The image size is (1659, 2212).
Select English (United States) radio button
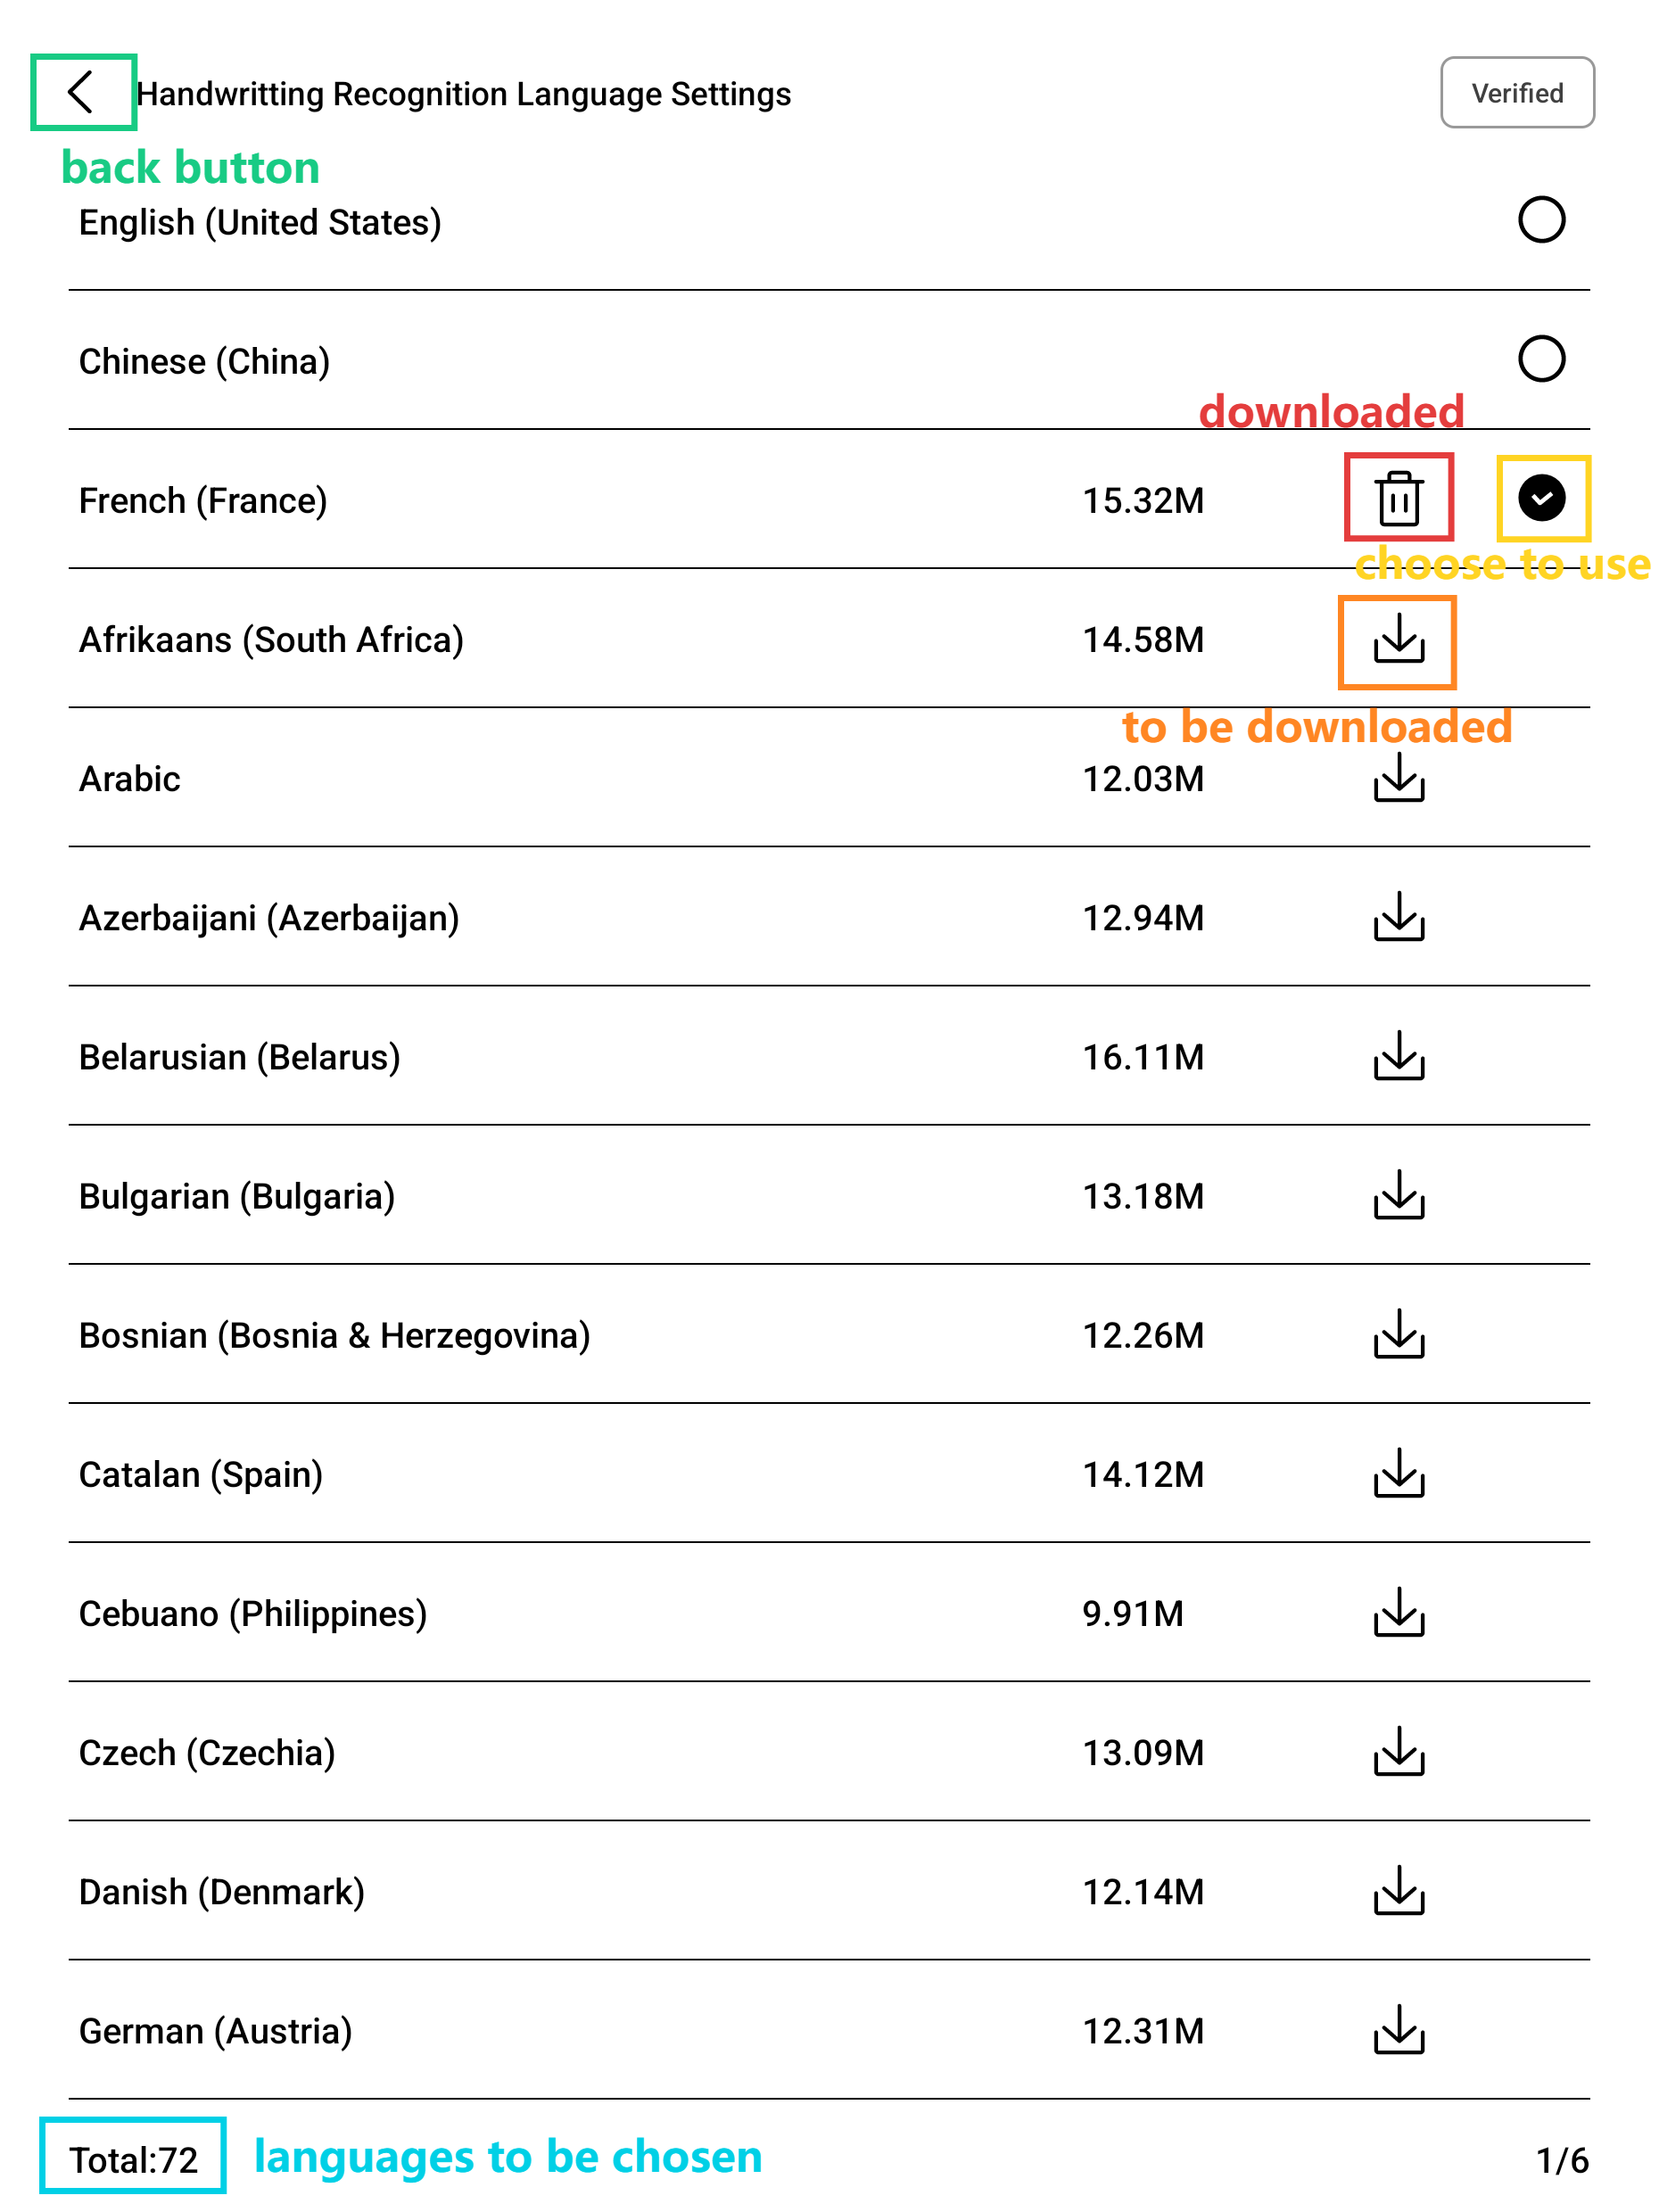point(1540,220)
